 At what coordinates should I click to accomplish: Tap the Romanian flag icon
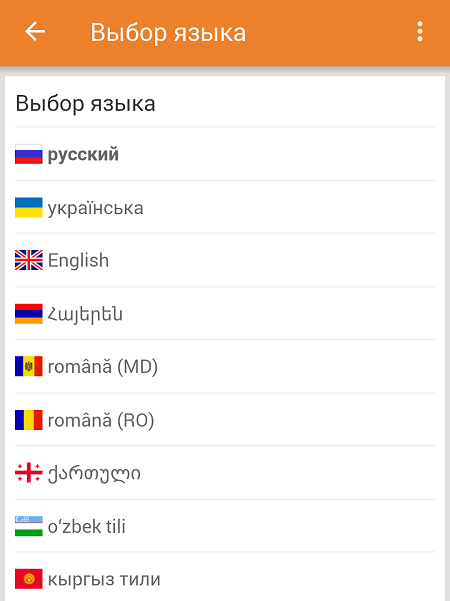click(29, 420)
